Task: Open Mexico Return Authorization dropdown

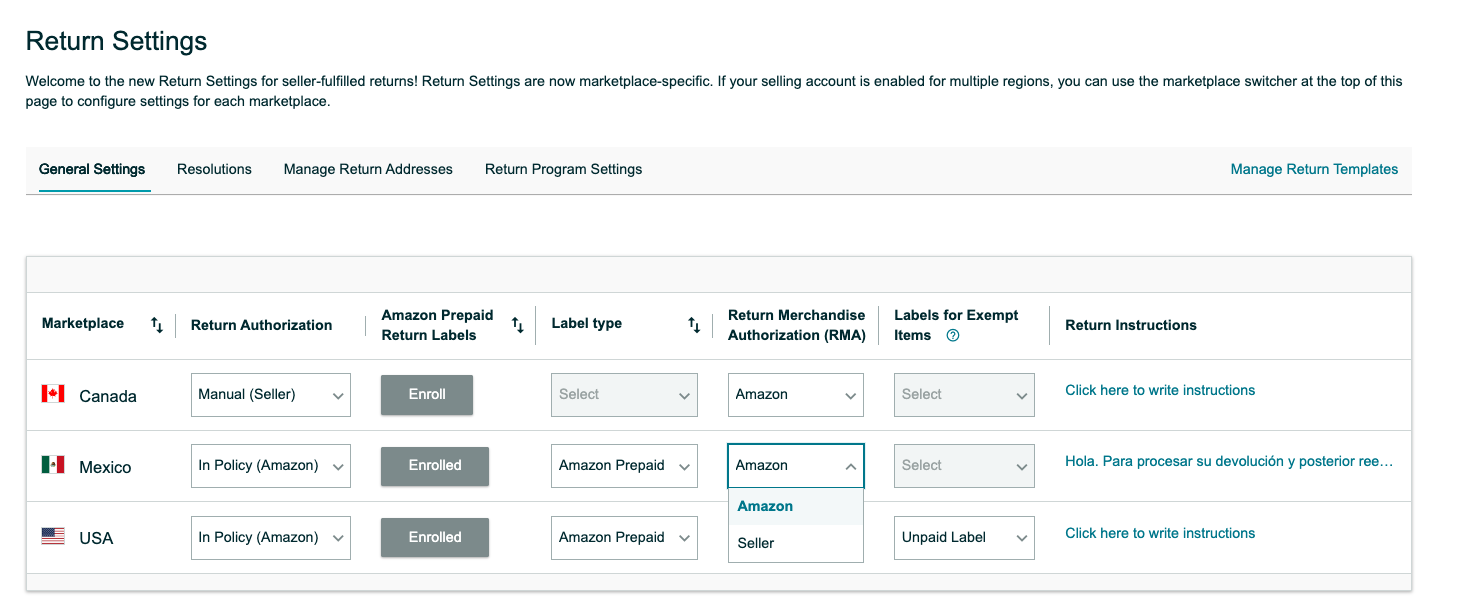Action: click(x=271, y=466)
